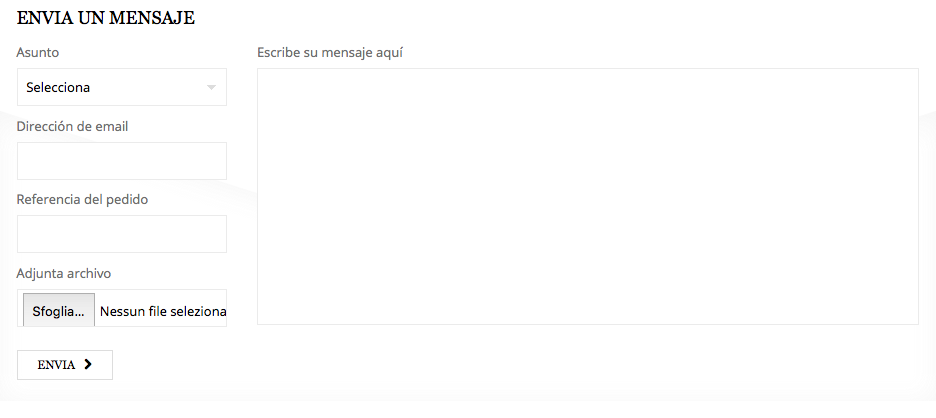Focus the Dirección de email input field

click(122, 161)
